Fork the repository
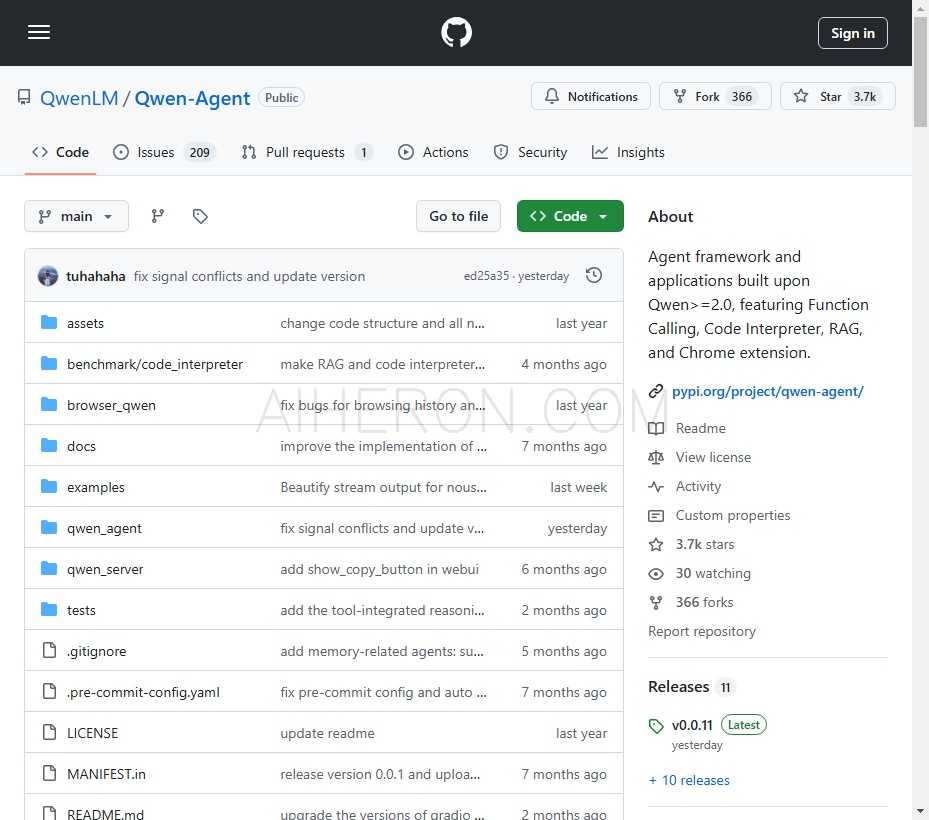This screenshot has height=820, width=929. click(715, 97)
